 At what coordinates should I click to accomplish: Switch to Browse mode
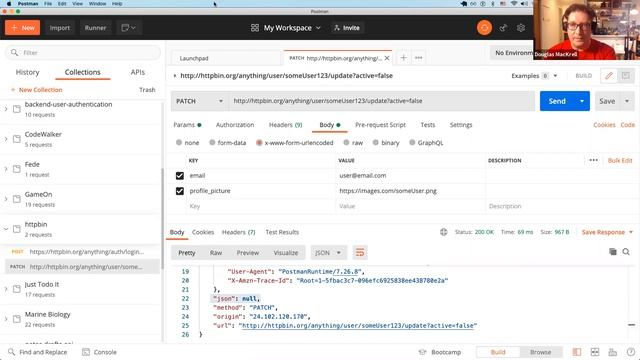click(540, 352)
